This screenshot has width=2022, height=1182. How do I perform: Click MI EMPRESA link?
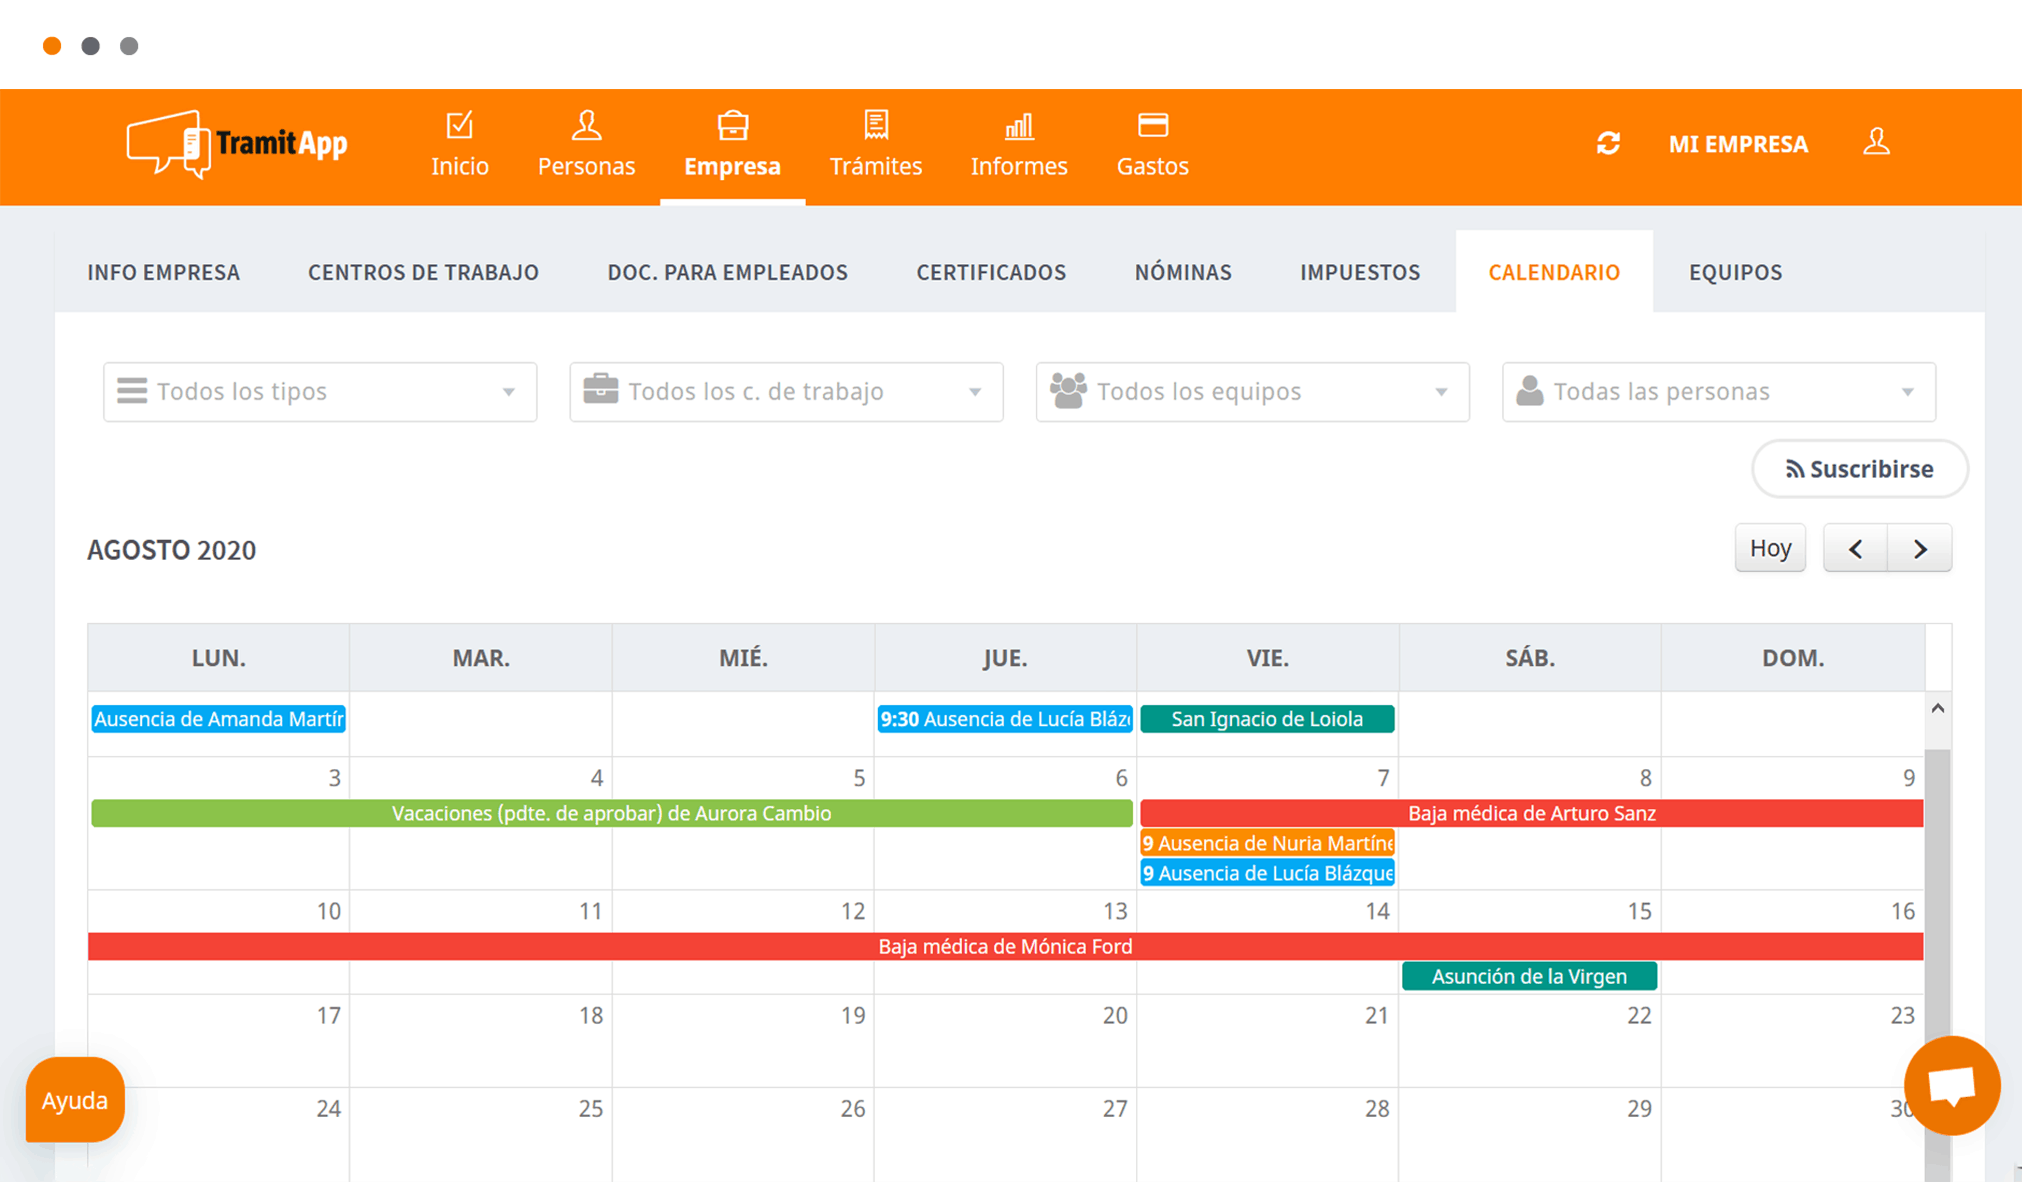point(1738,144)
